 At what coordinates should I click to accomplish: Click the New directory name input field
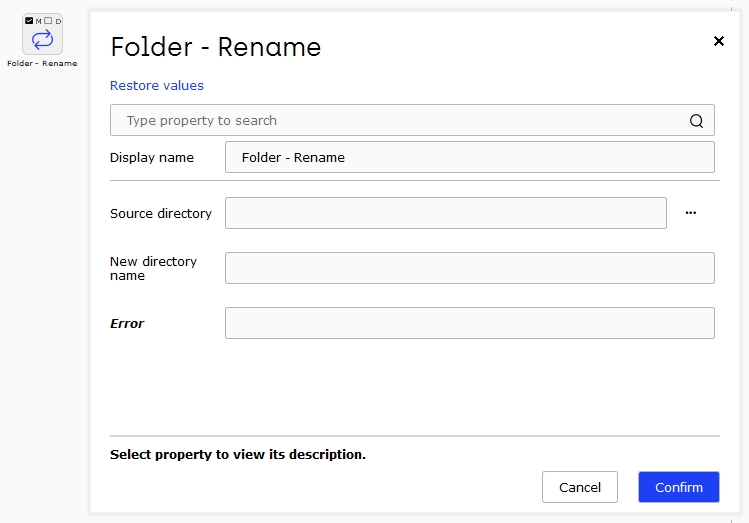pos(470,268)
